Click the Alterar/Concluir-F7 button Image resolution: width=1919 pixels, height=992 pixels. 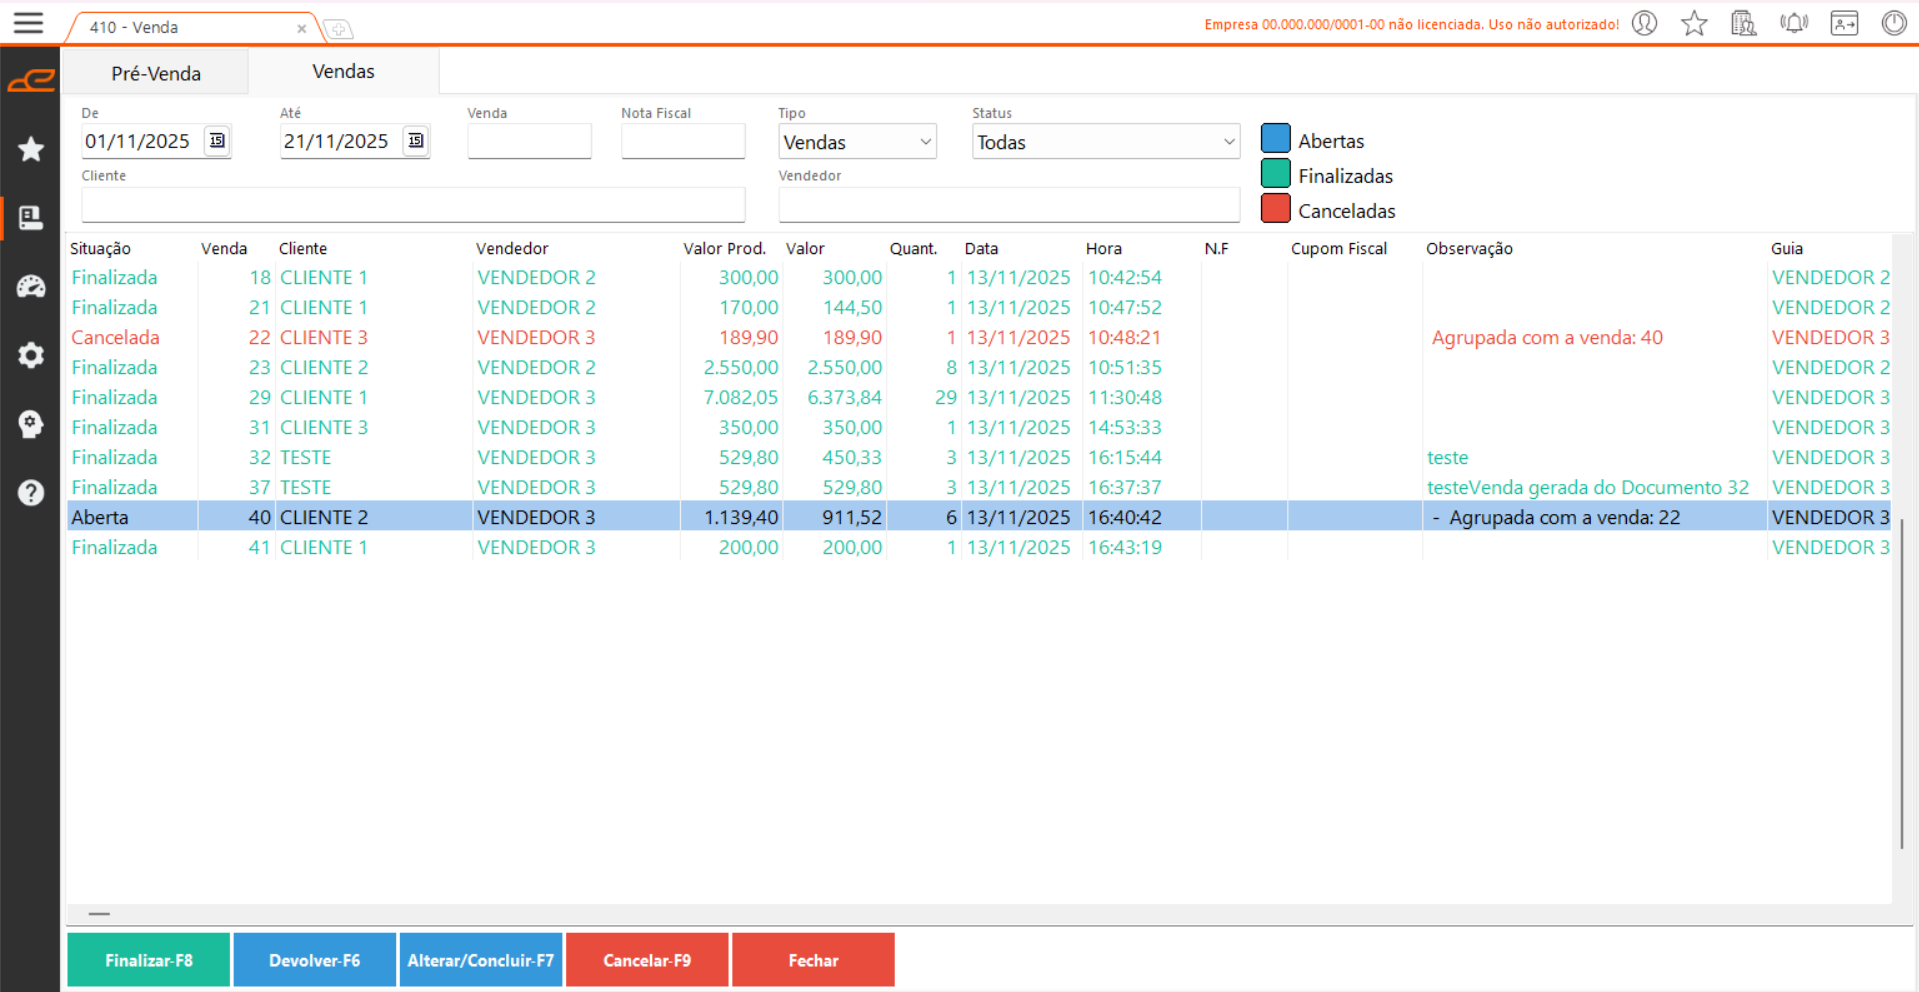click(481, 960)
